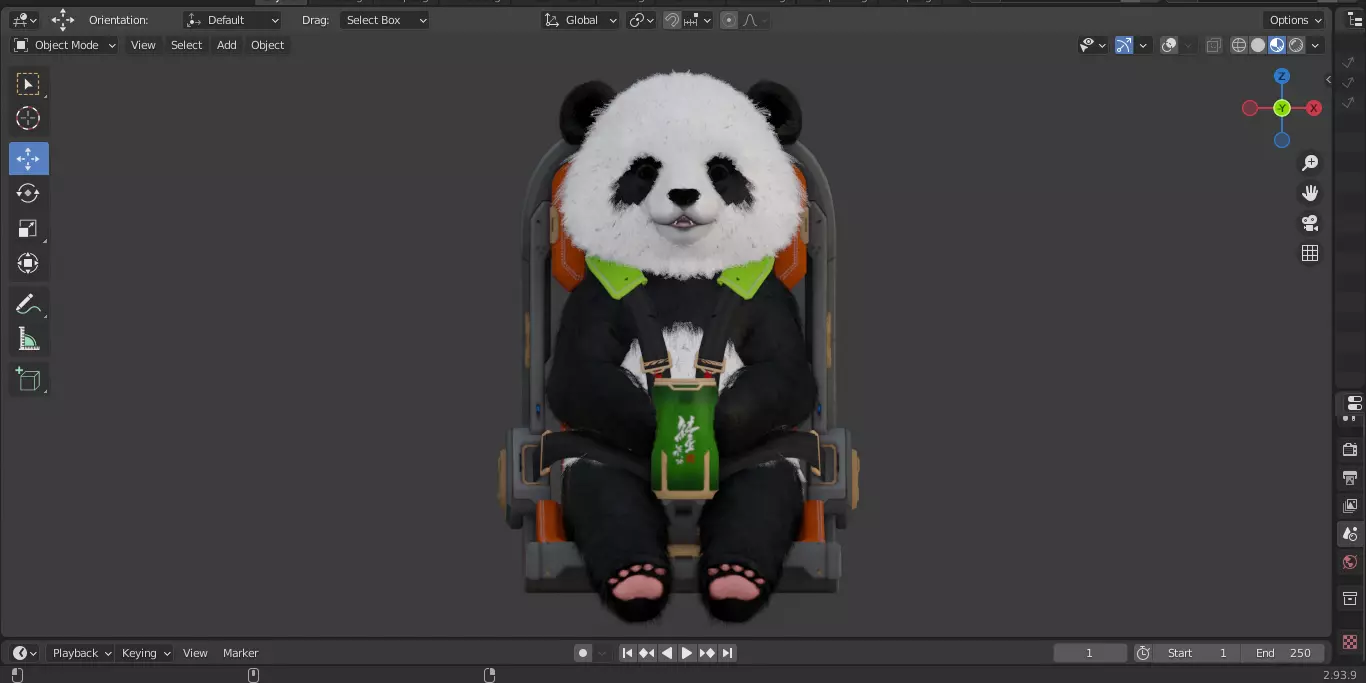This screenshot has width=1366, height=683.
Task: Activate the Transform tool
Action: (x=28, y=264)
